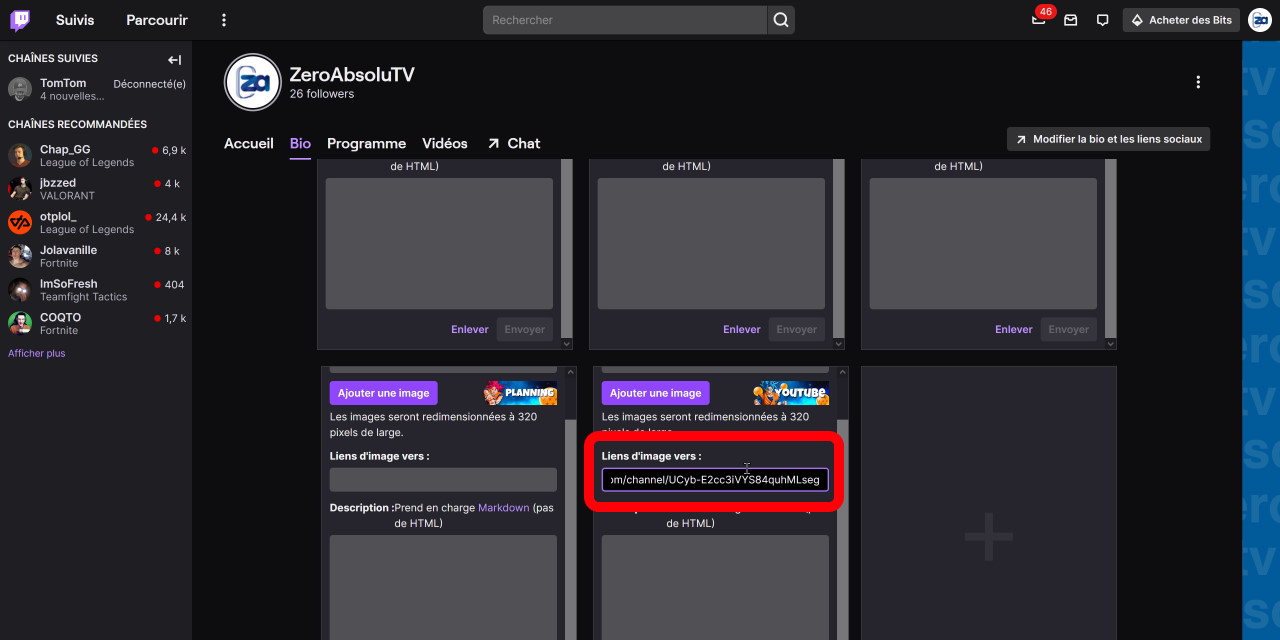Click Afficher plus in sidebar
Image resolution: width=1280 pixels, height=640 pixels.
click(37, 353)
